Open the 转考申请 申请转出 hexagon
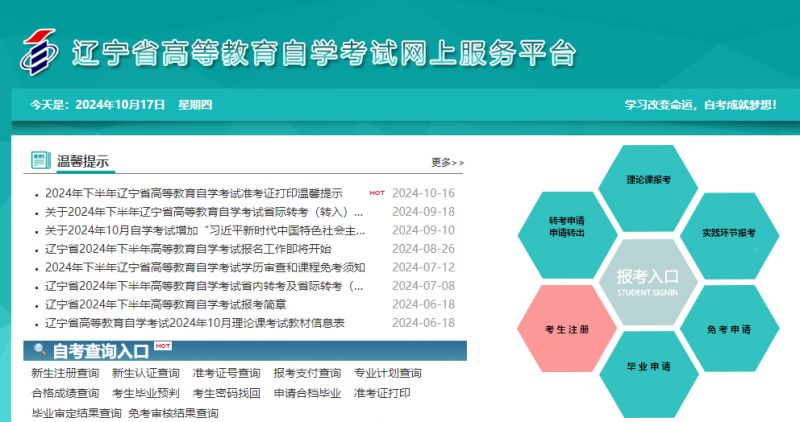Screen dimensions: 800x422 click(x=567, y=235)
